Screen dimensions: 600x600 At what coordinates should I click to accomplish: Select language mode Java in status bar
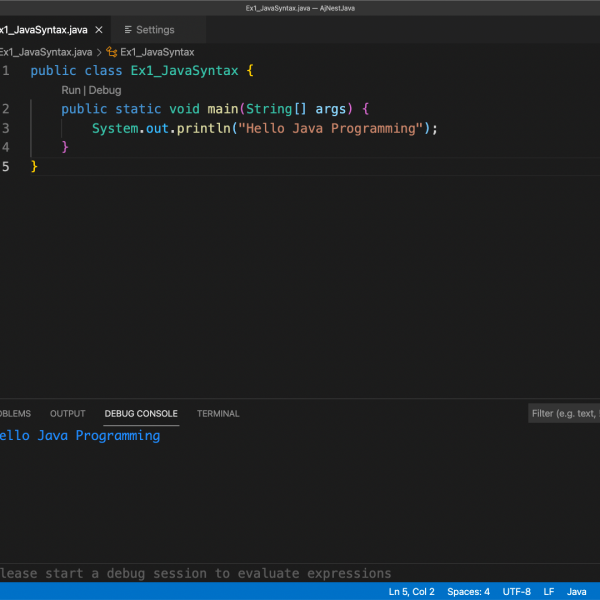(x=577, y=592)
